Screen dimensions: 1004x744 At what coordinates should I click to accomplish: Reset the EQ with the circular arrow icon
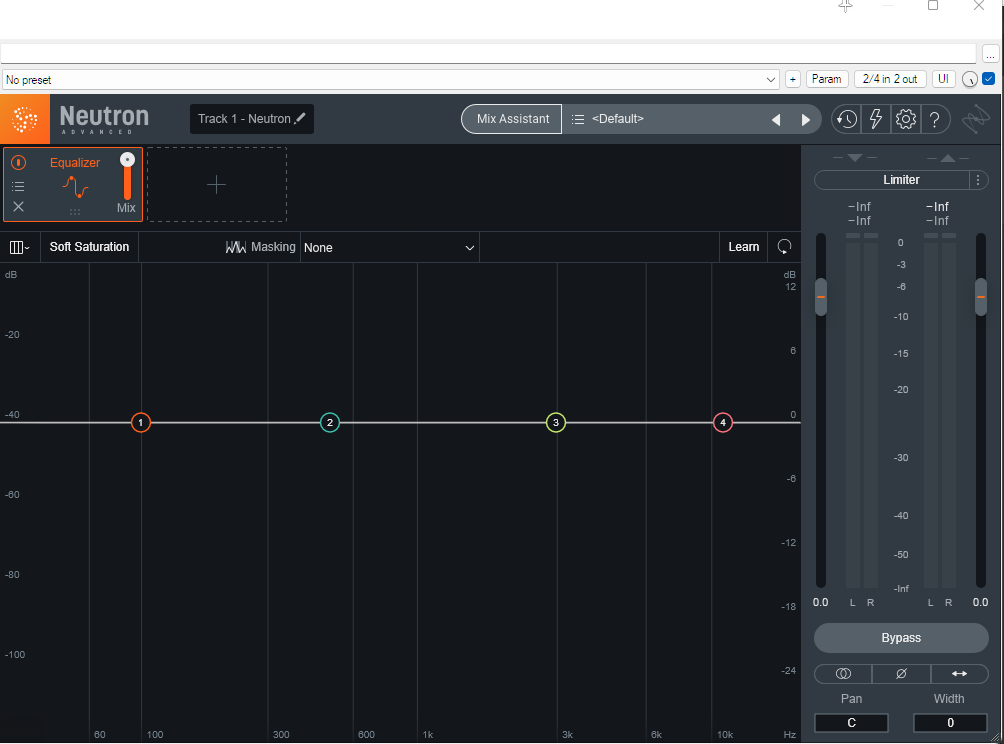click(784, 247)
